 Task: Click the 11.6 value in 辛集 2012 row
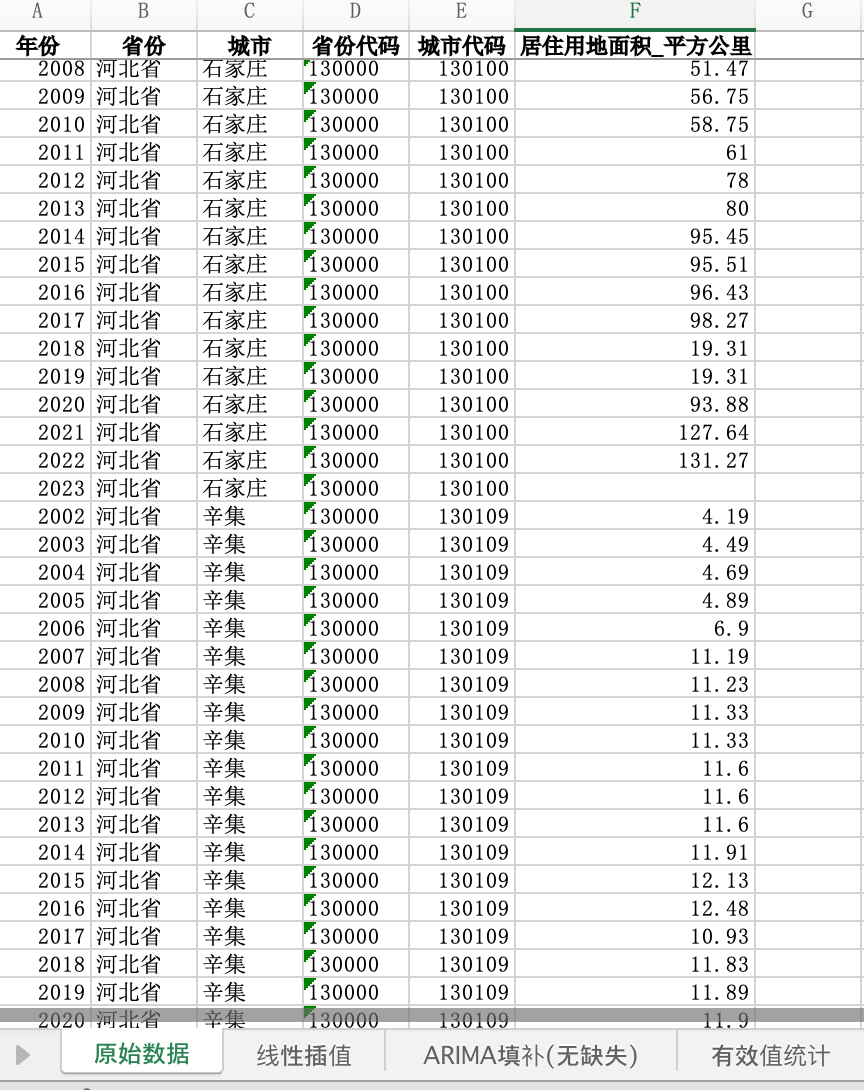click(x=635, y=796)
